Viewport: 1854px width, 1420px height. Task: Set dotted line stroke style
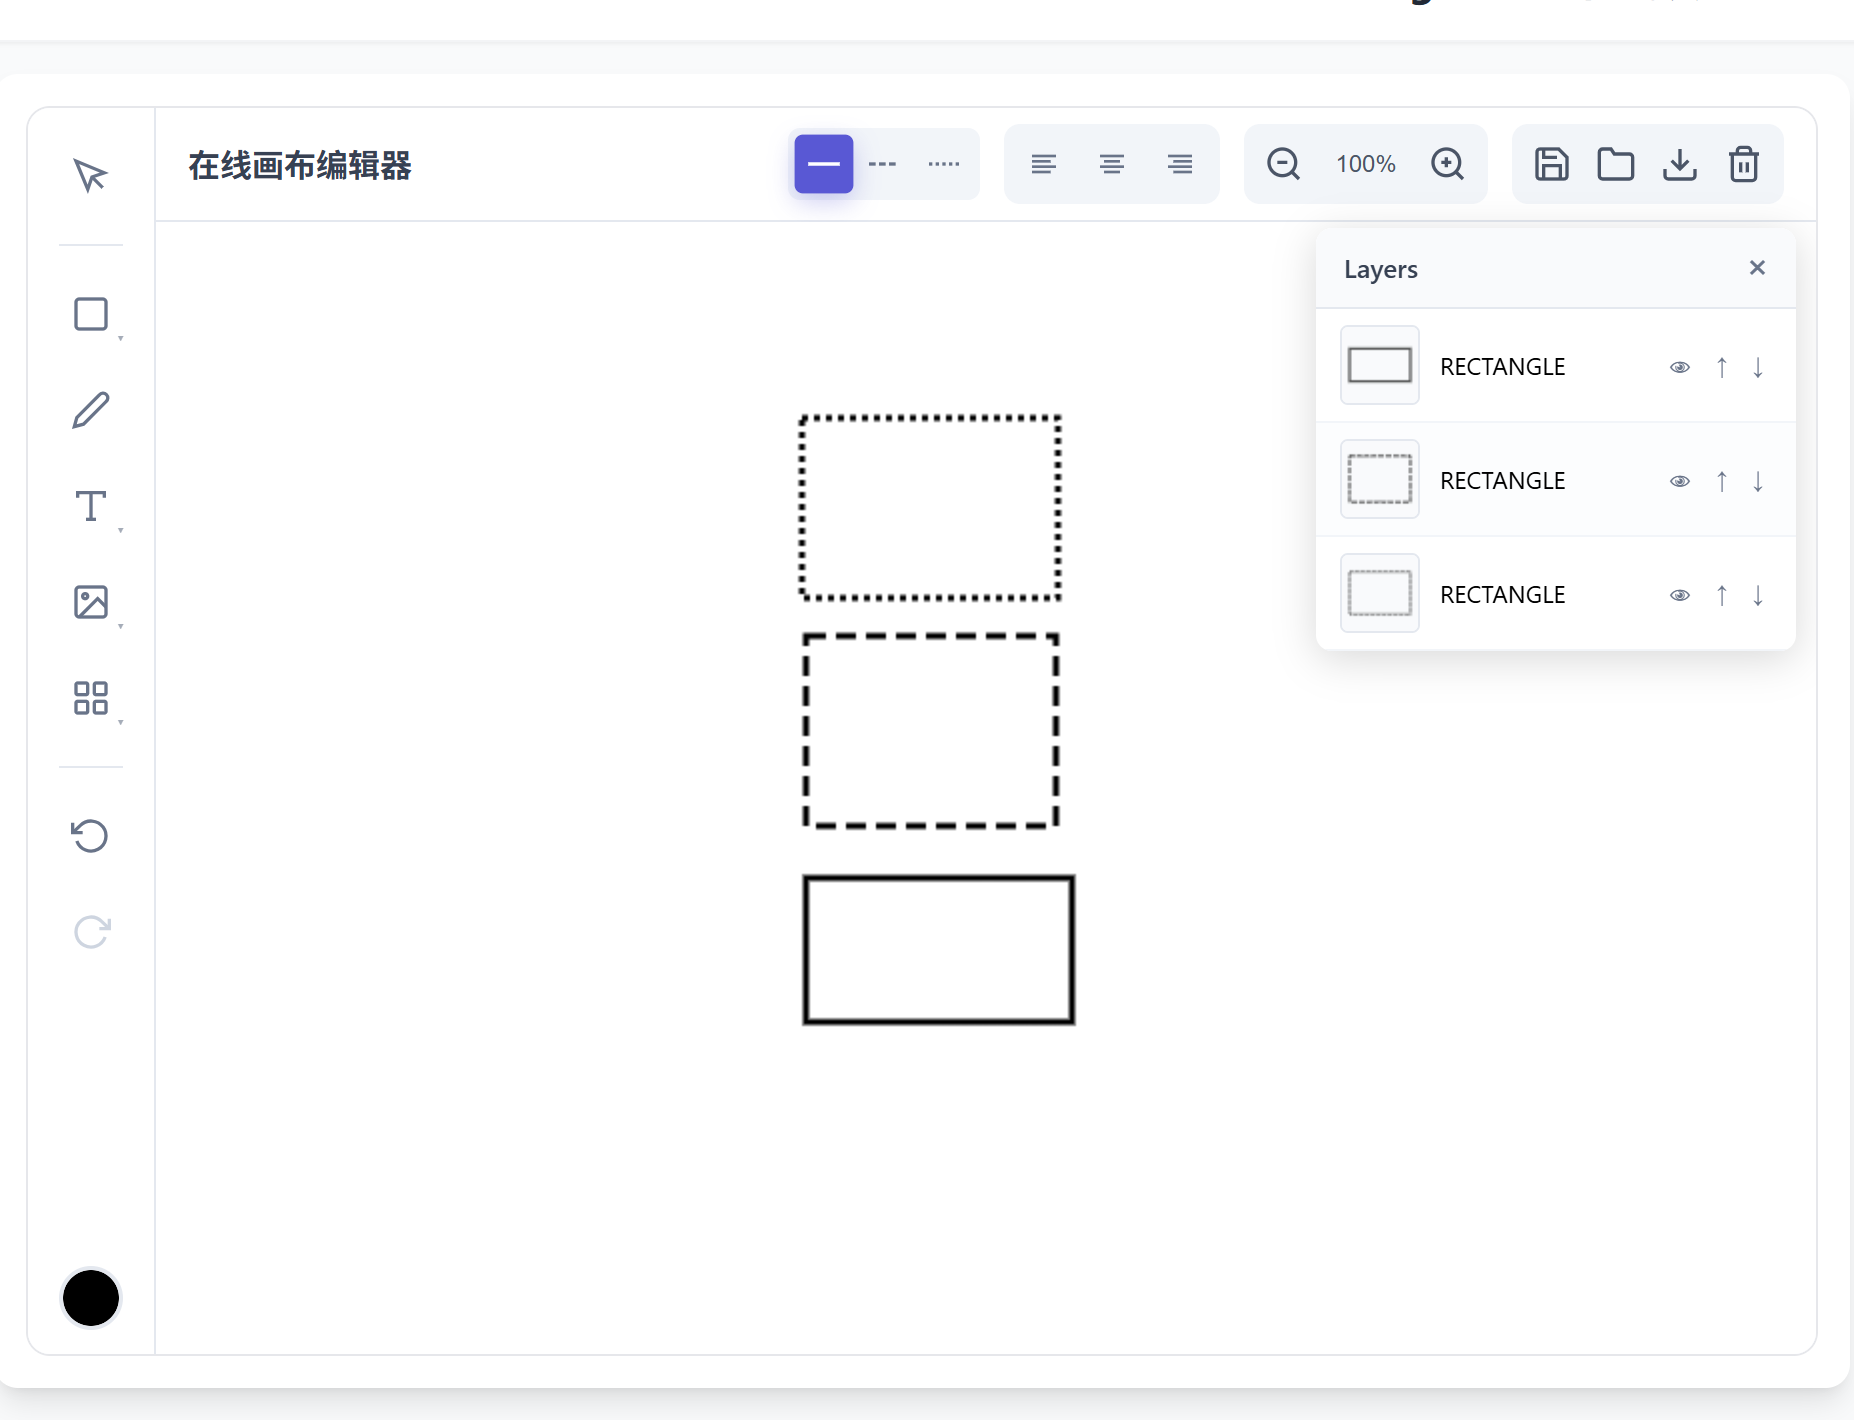point(944,164)
